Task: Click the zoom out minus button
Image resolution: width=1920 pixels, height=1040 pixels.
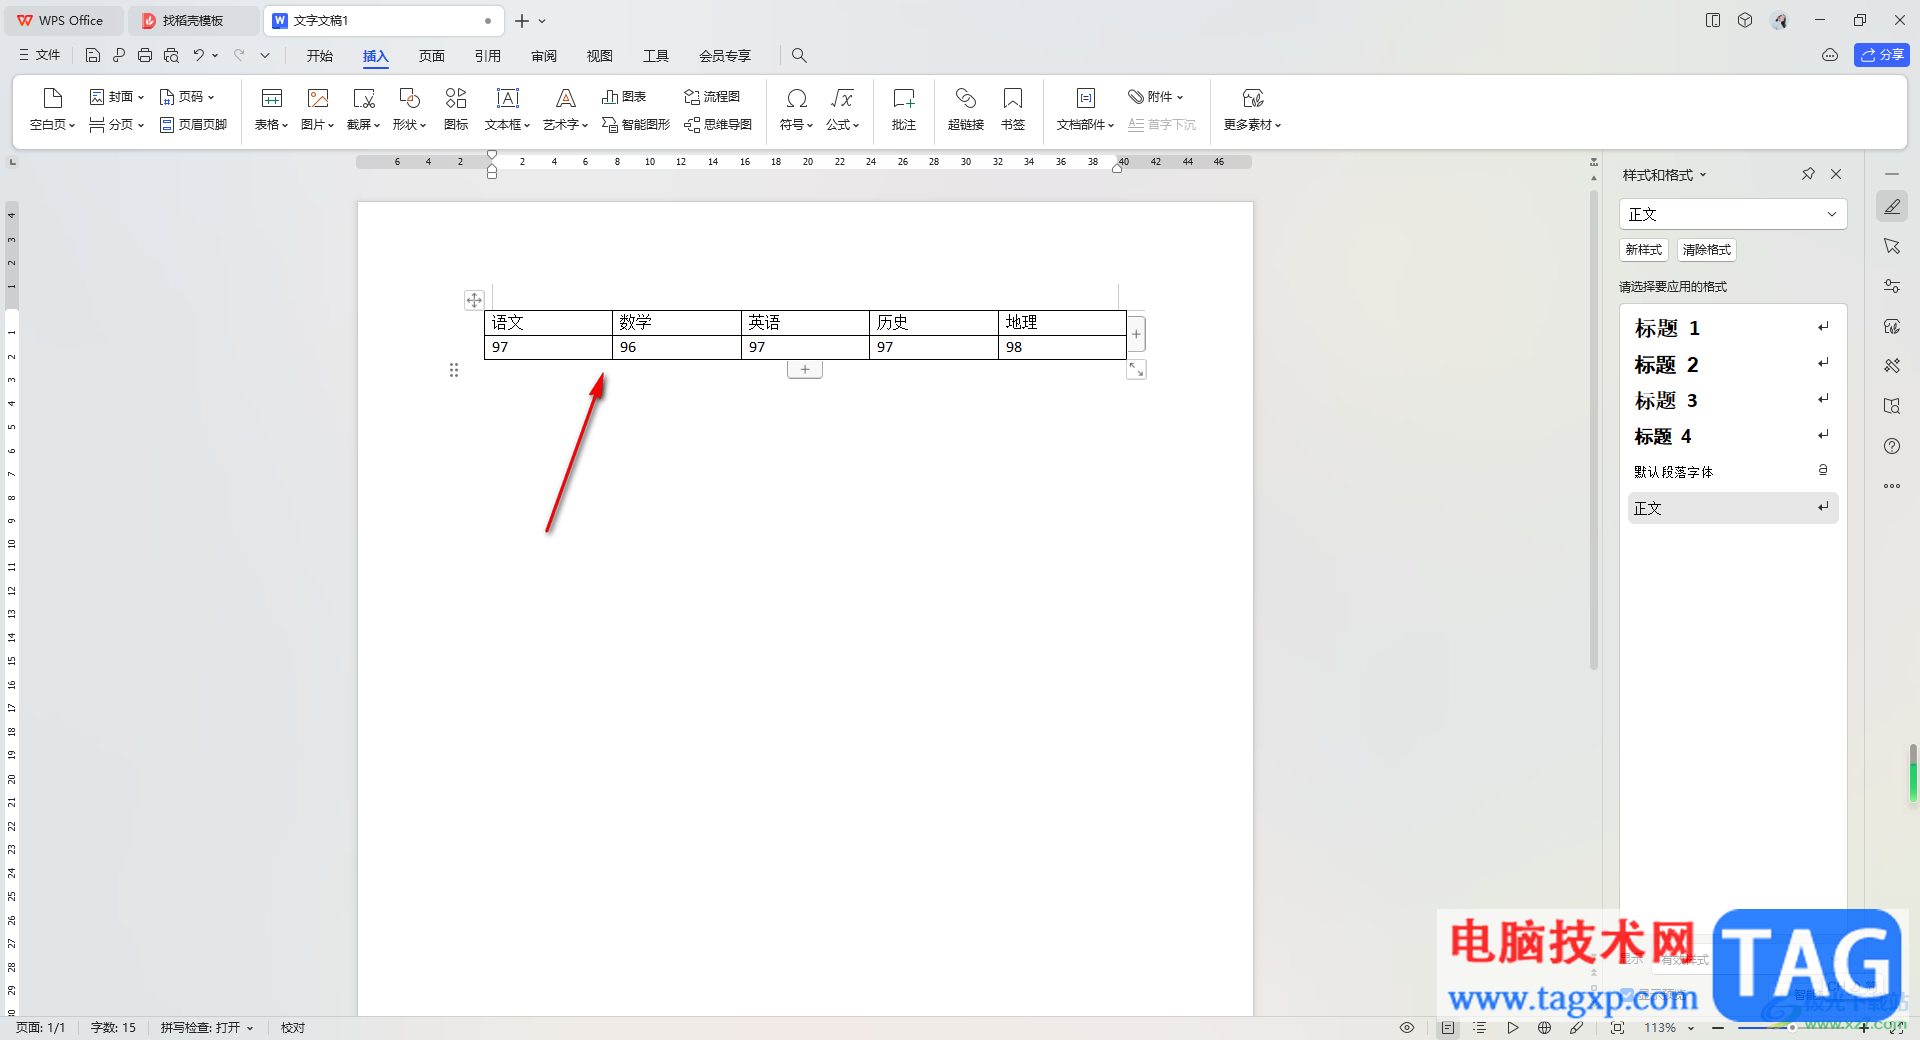Action: pyautogui.click(x=1718, y=1028)
